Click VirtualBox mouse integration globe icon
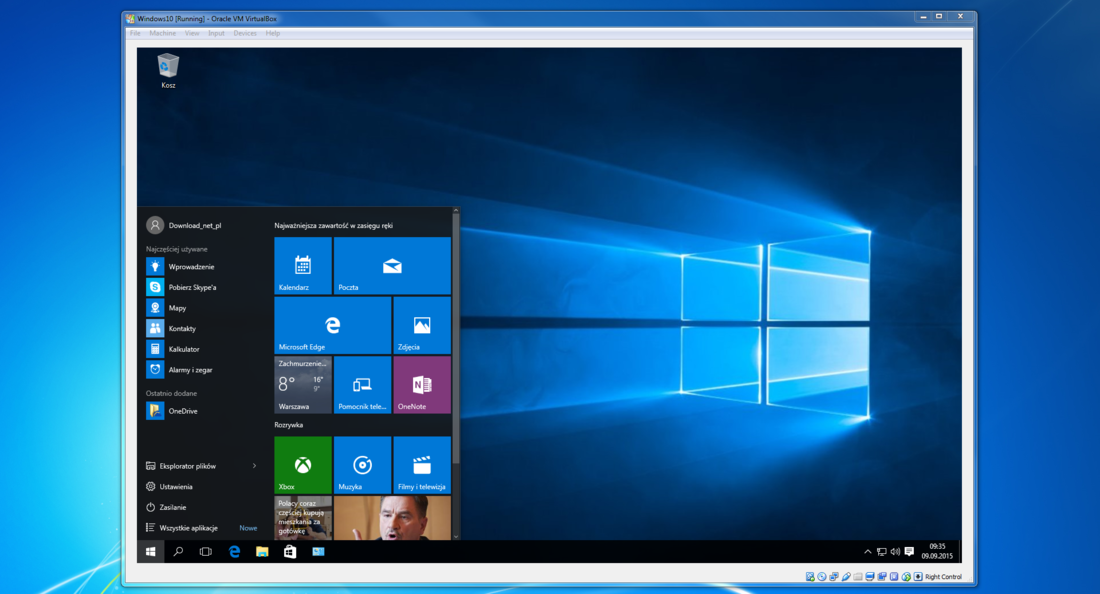Screen dimensions: 1100x594 [906, 576]
